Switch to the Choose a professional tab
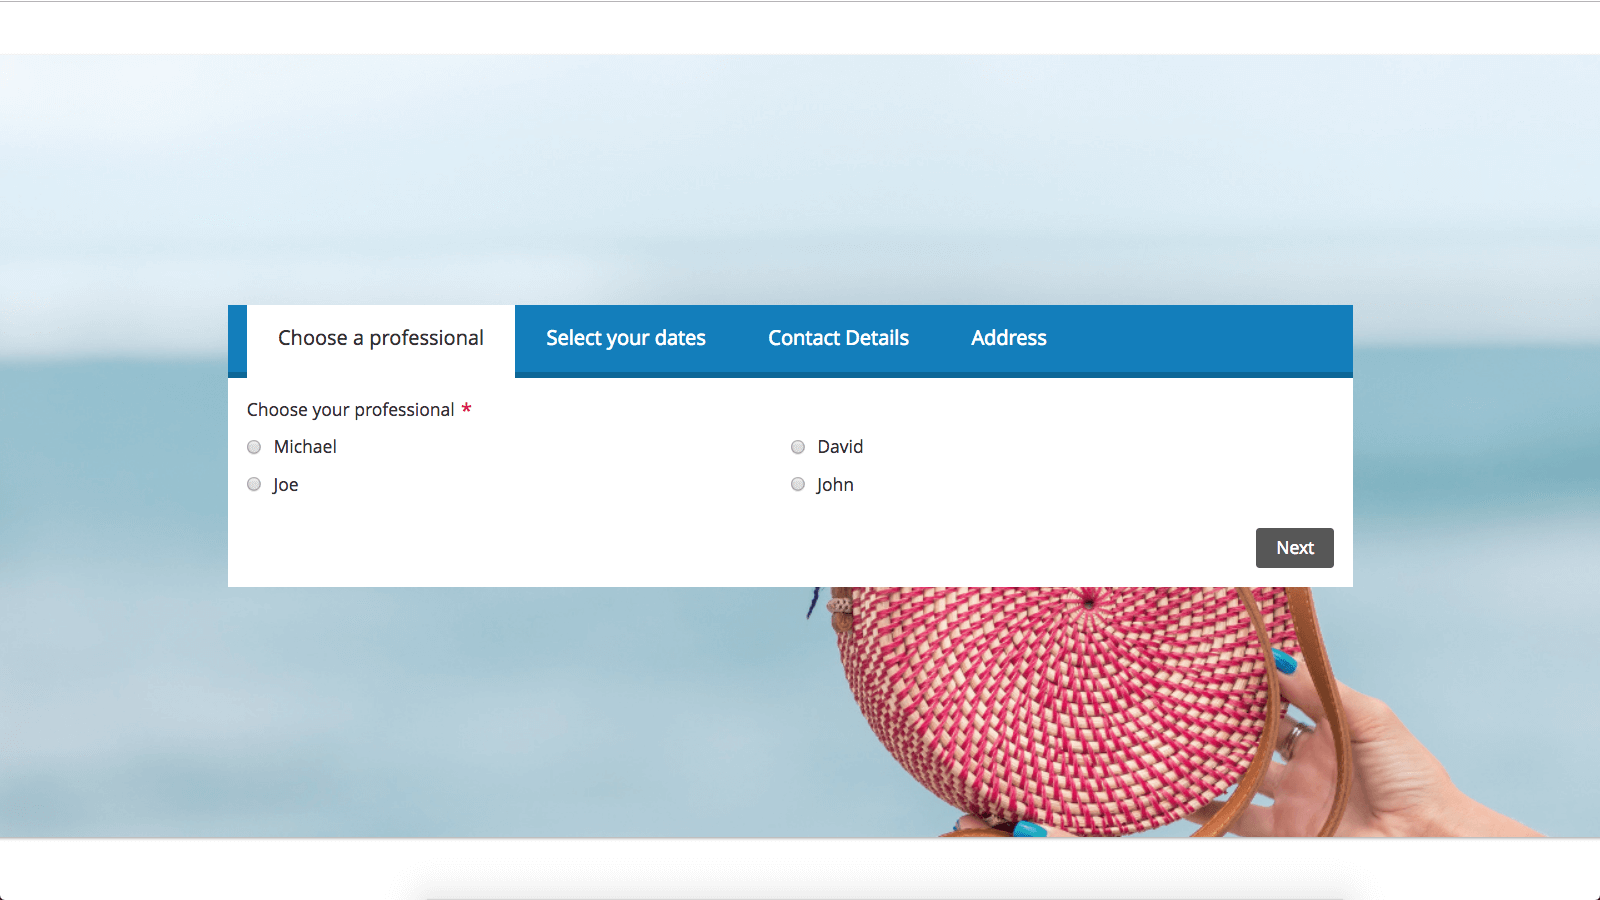This screenshot has height=900, width=1600. coord(379,338)
